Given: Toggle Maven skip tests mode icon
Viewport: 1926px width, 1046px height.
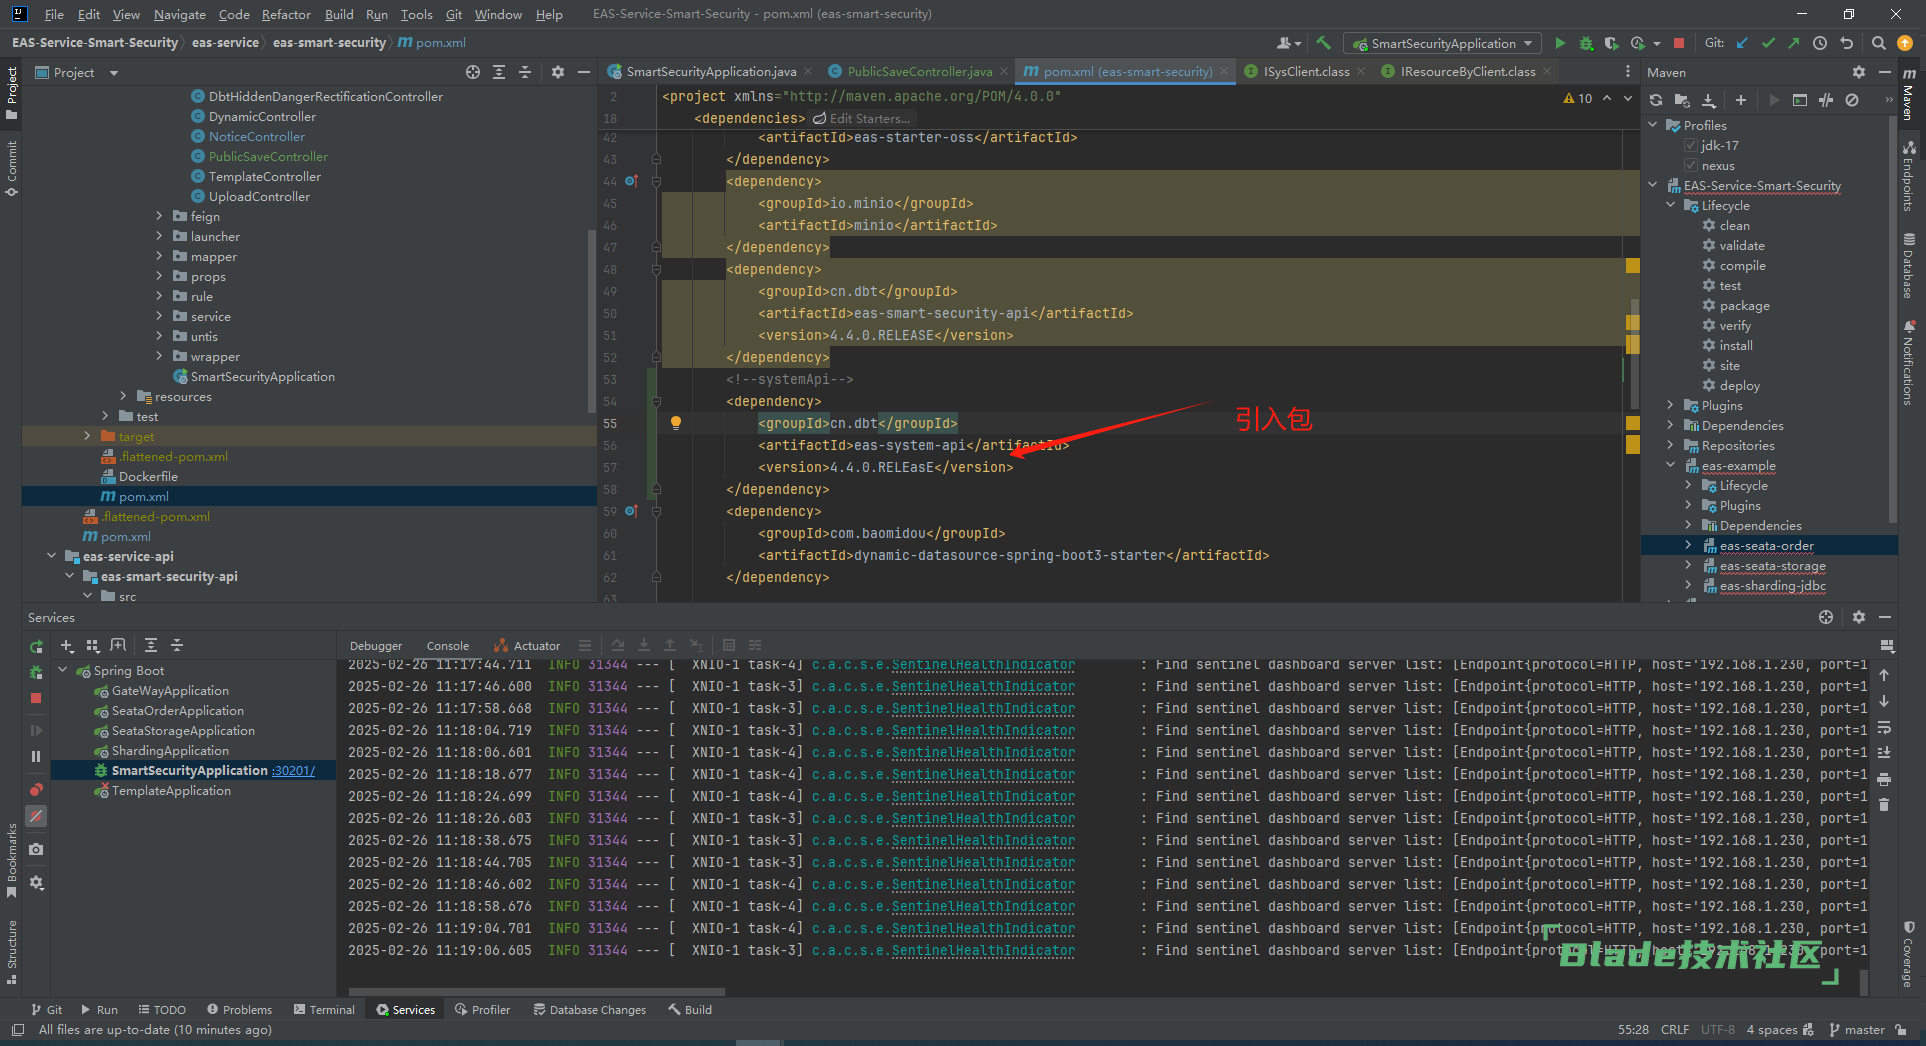Looking at the screenshot, I should pyautogui.click(x=1852, y=100).
